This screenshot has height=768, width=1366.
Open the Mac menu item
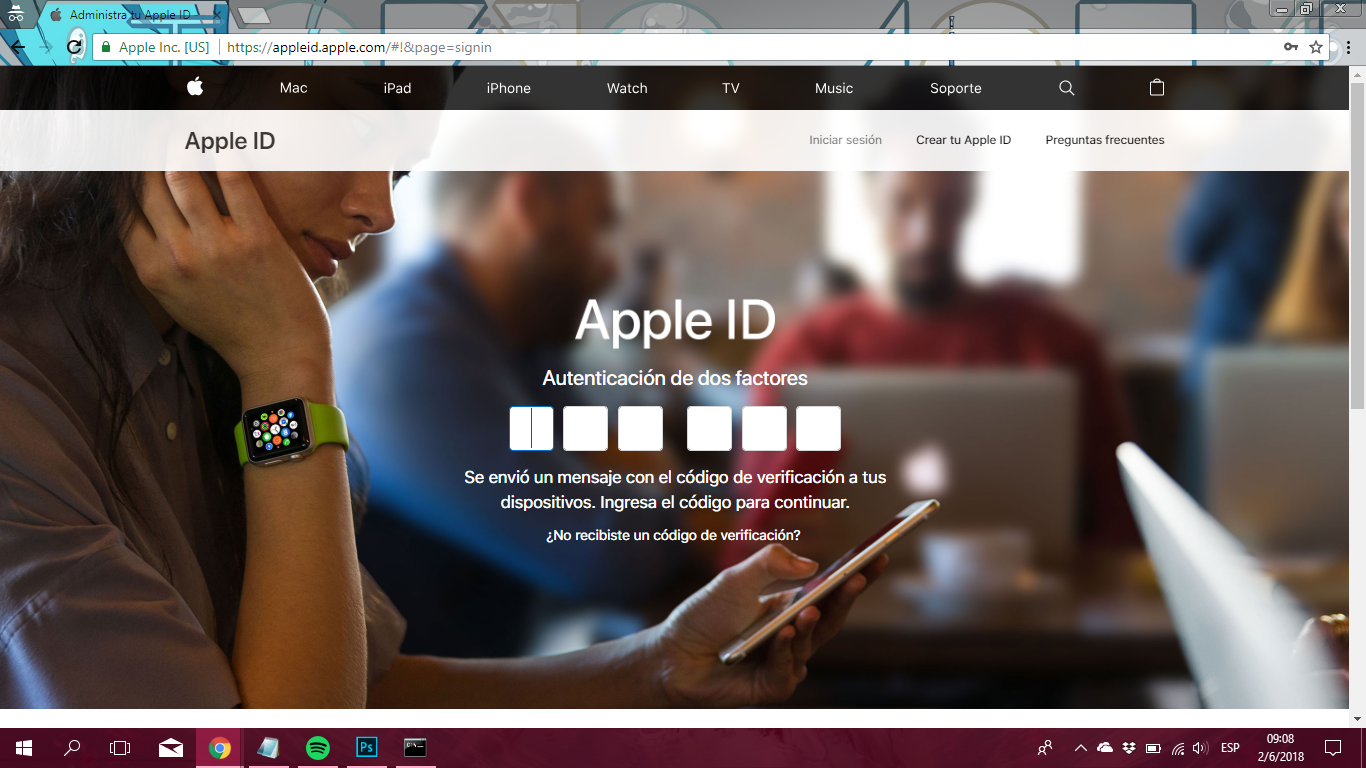click(x=294, y=88)
